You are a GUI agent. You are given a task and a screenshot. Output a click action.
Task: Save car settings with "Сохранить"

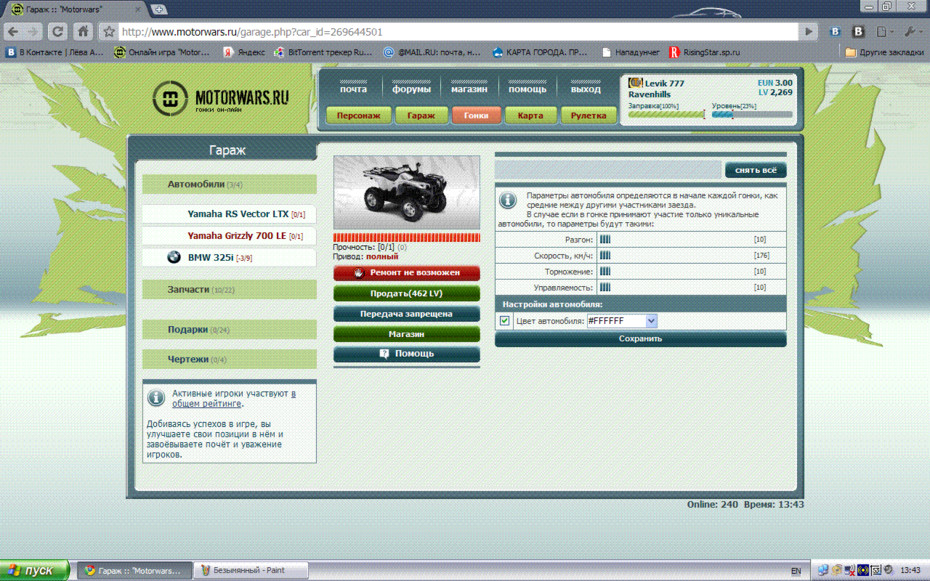coord(641,339)
